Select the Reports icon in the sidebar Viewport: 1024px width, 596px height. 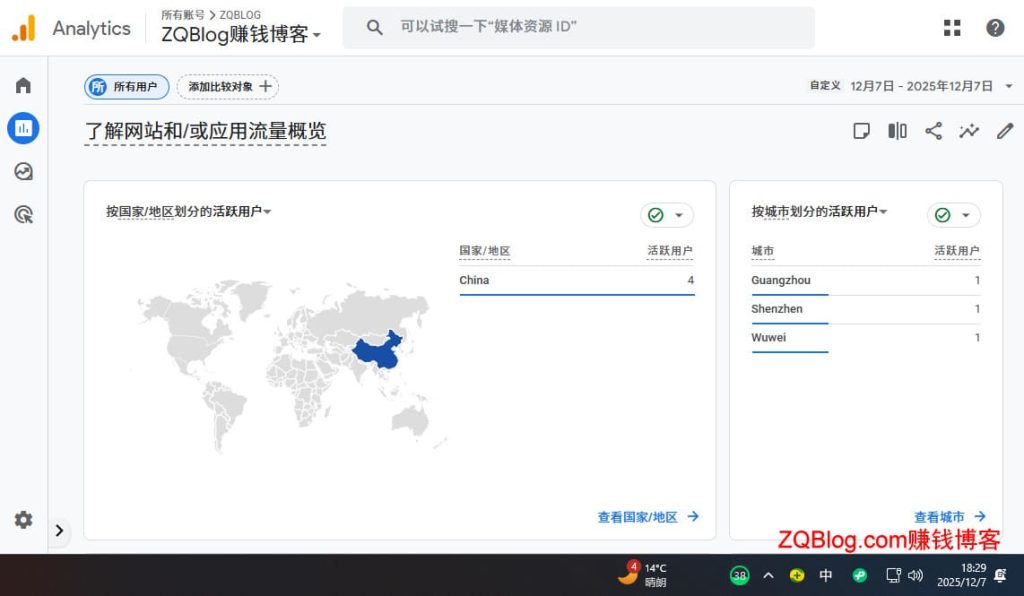[x=22, y=128]
